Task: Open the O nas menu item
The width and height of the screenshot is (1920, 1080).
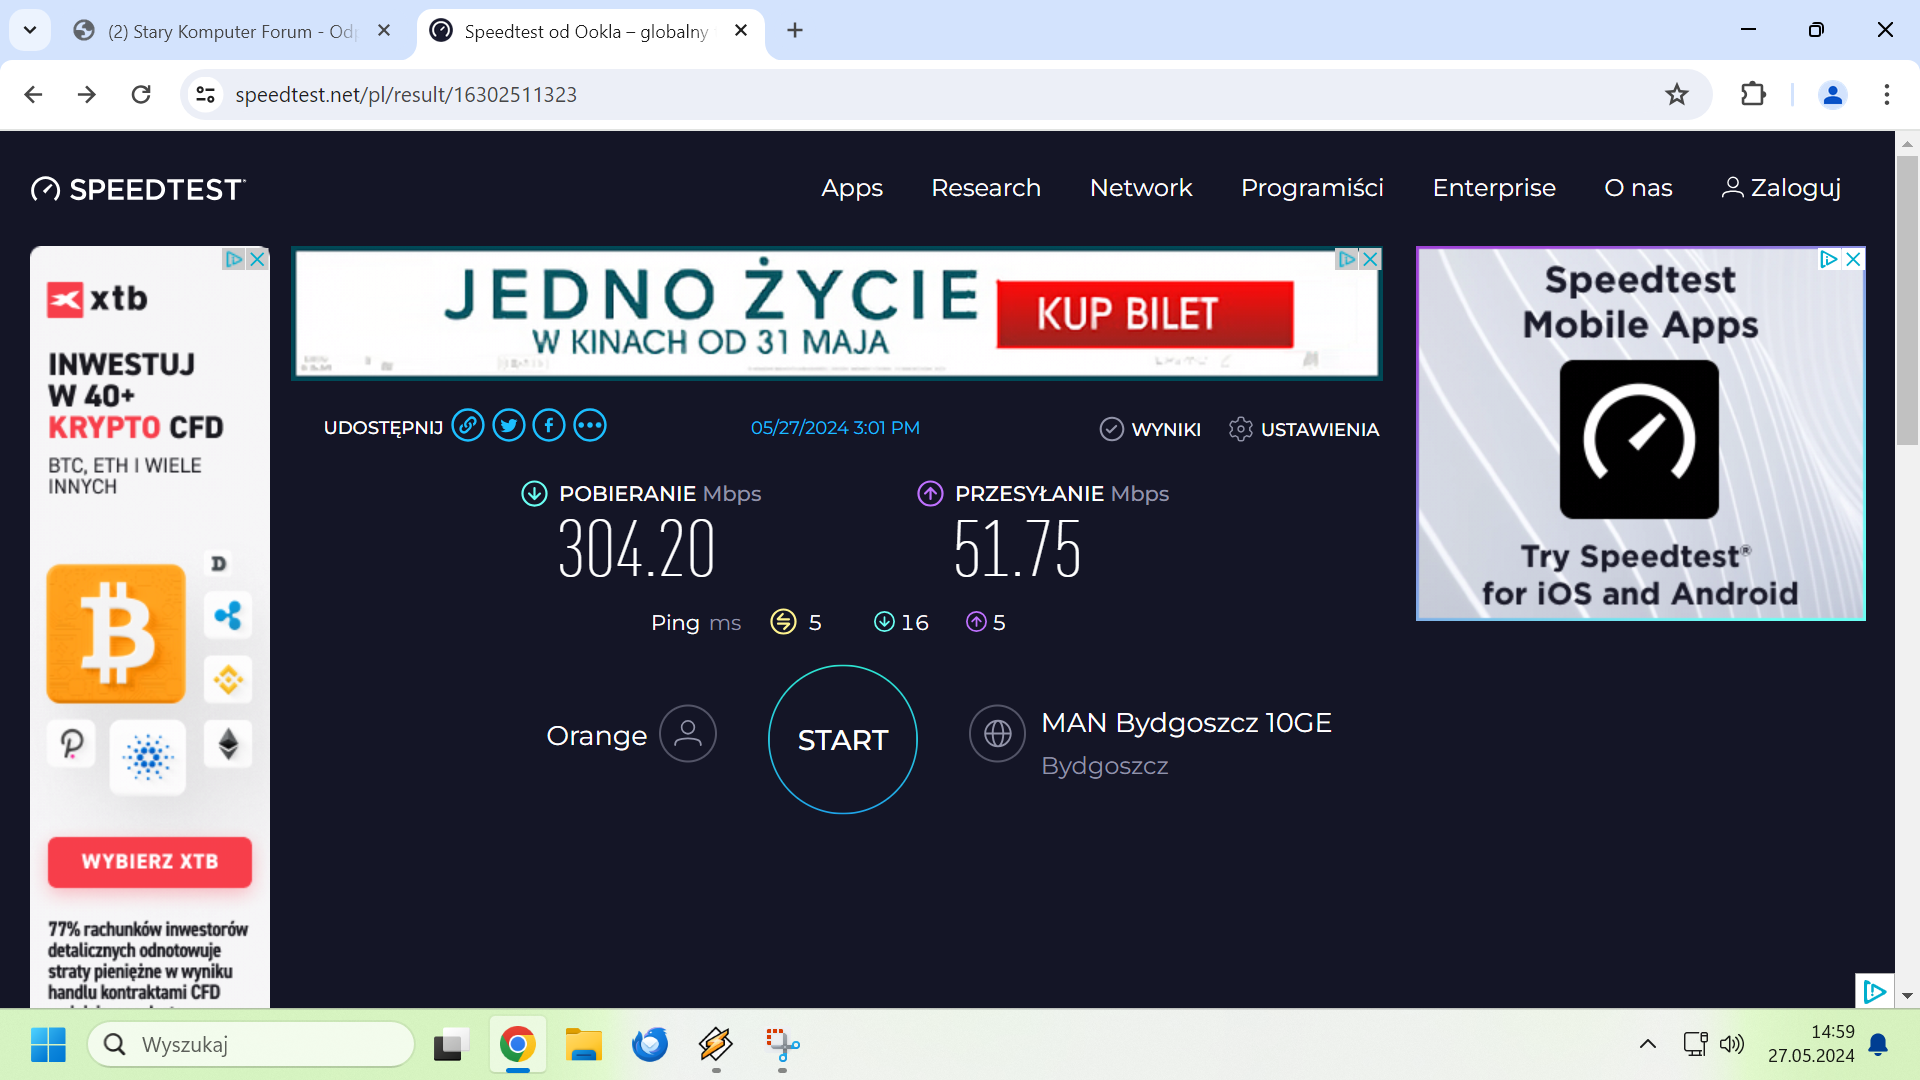Action: [x=1638, y=188]
